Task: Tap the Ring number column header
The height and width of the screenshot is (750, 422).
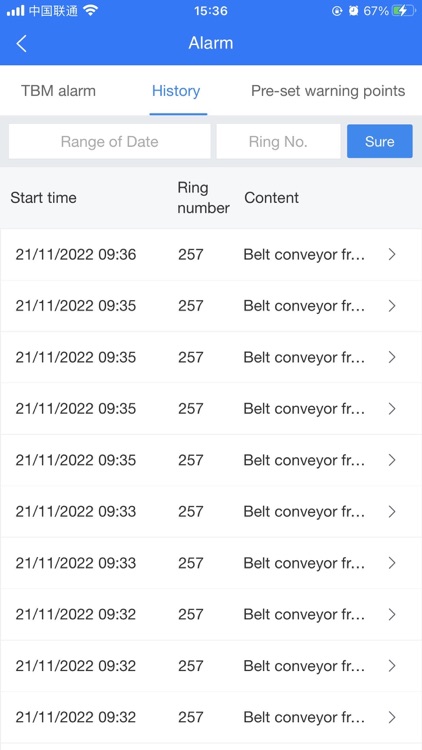Action: (203, 198)
